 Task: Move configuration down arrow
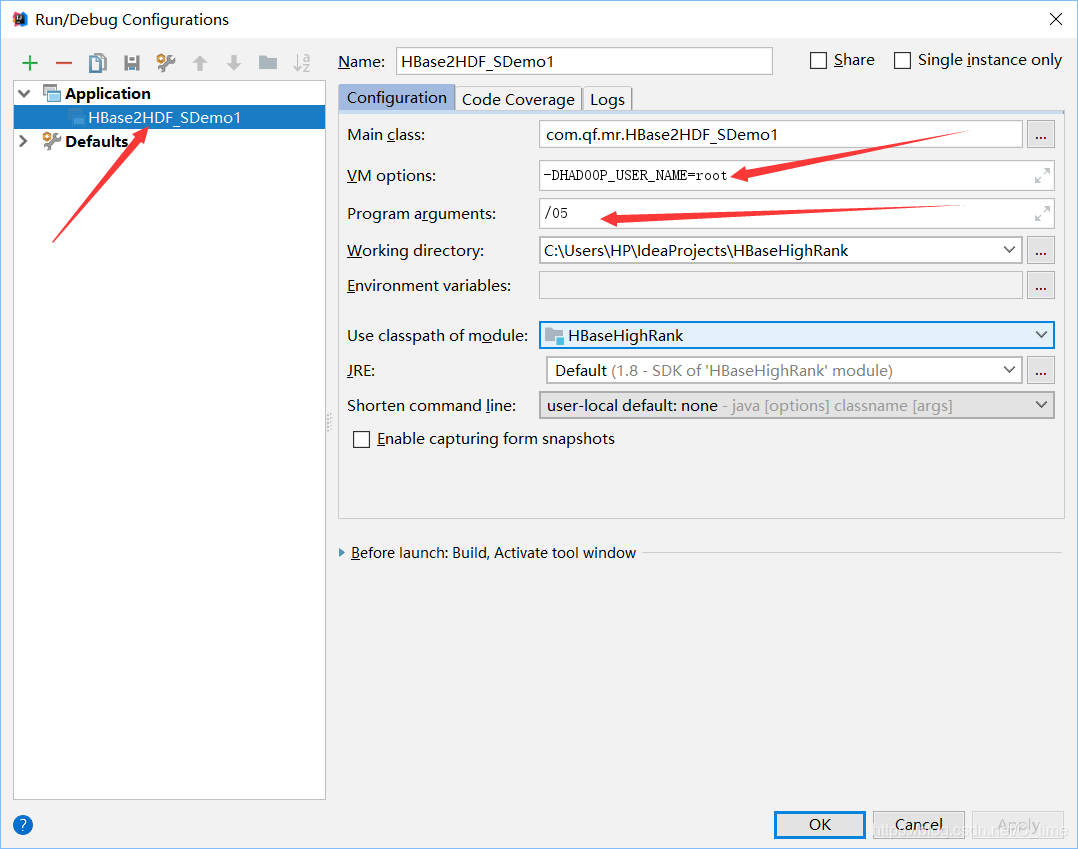234,63
